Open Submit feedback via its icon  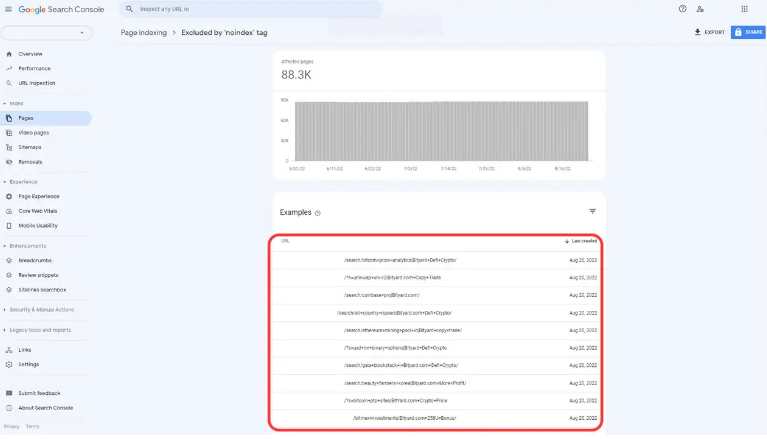coord(9,393)
